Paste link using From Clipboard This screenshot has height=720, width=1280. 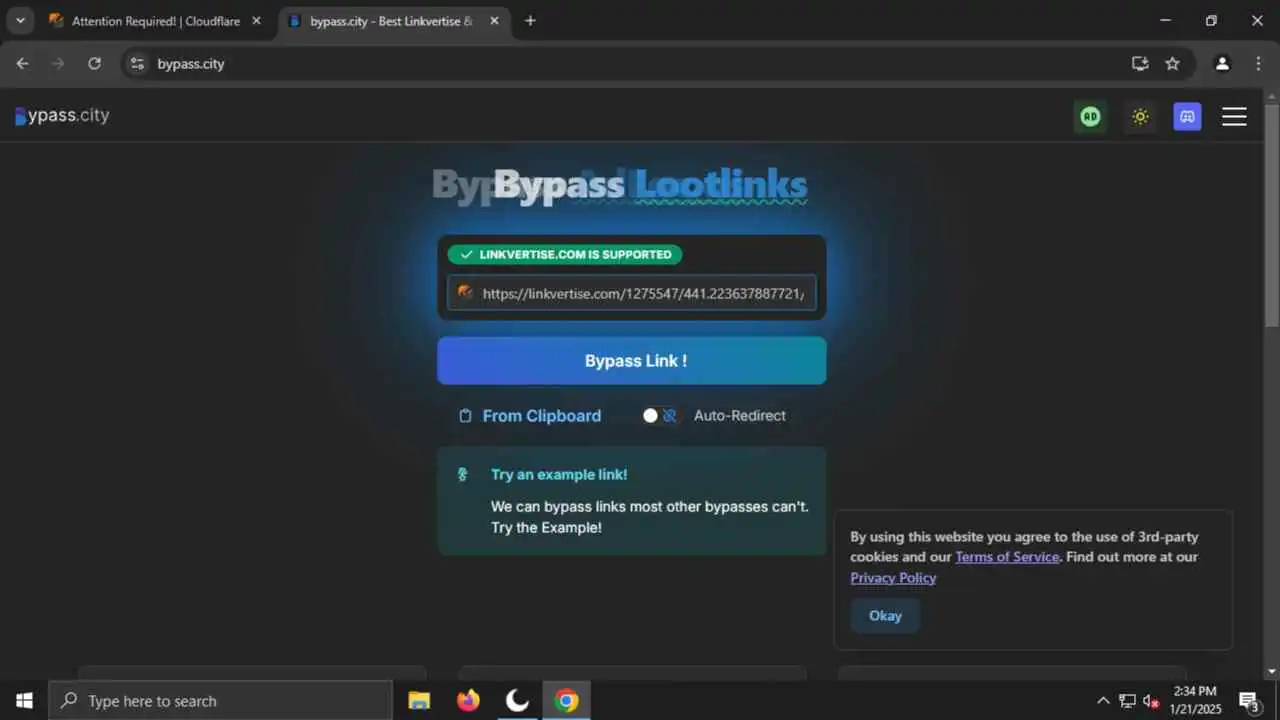click(x=542, y=416)
